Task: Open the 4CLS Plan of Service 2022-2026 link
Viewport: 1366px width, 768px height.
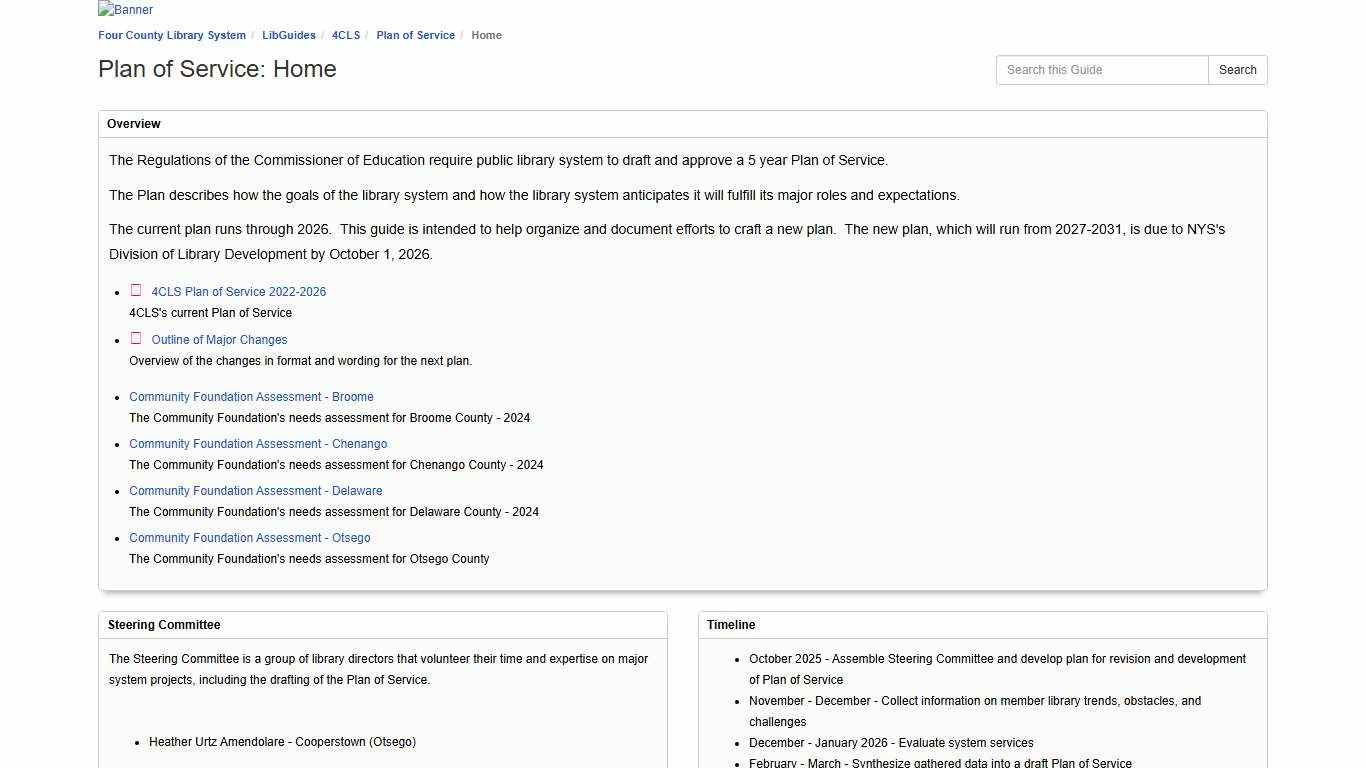Action: coord(238,291)
